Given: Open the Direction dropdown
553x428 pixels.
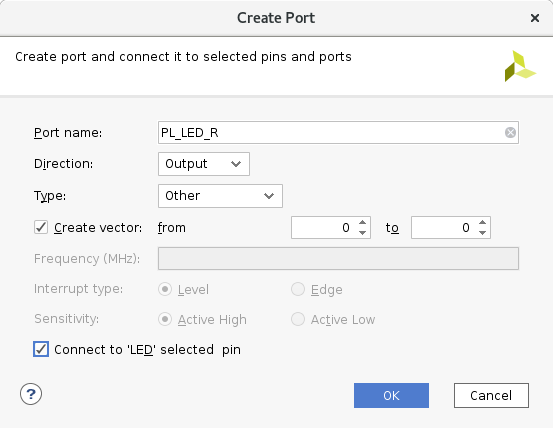Looking at the screenshot, I should tap(204, 164).
